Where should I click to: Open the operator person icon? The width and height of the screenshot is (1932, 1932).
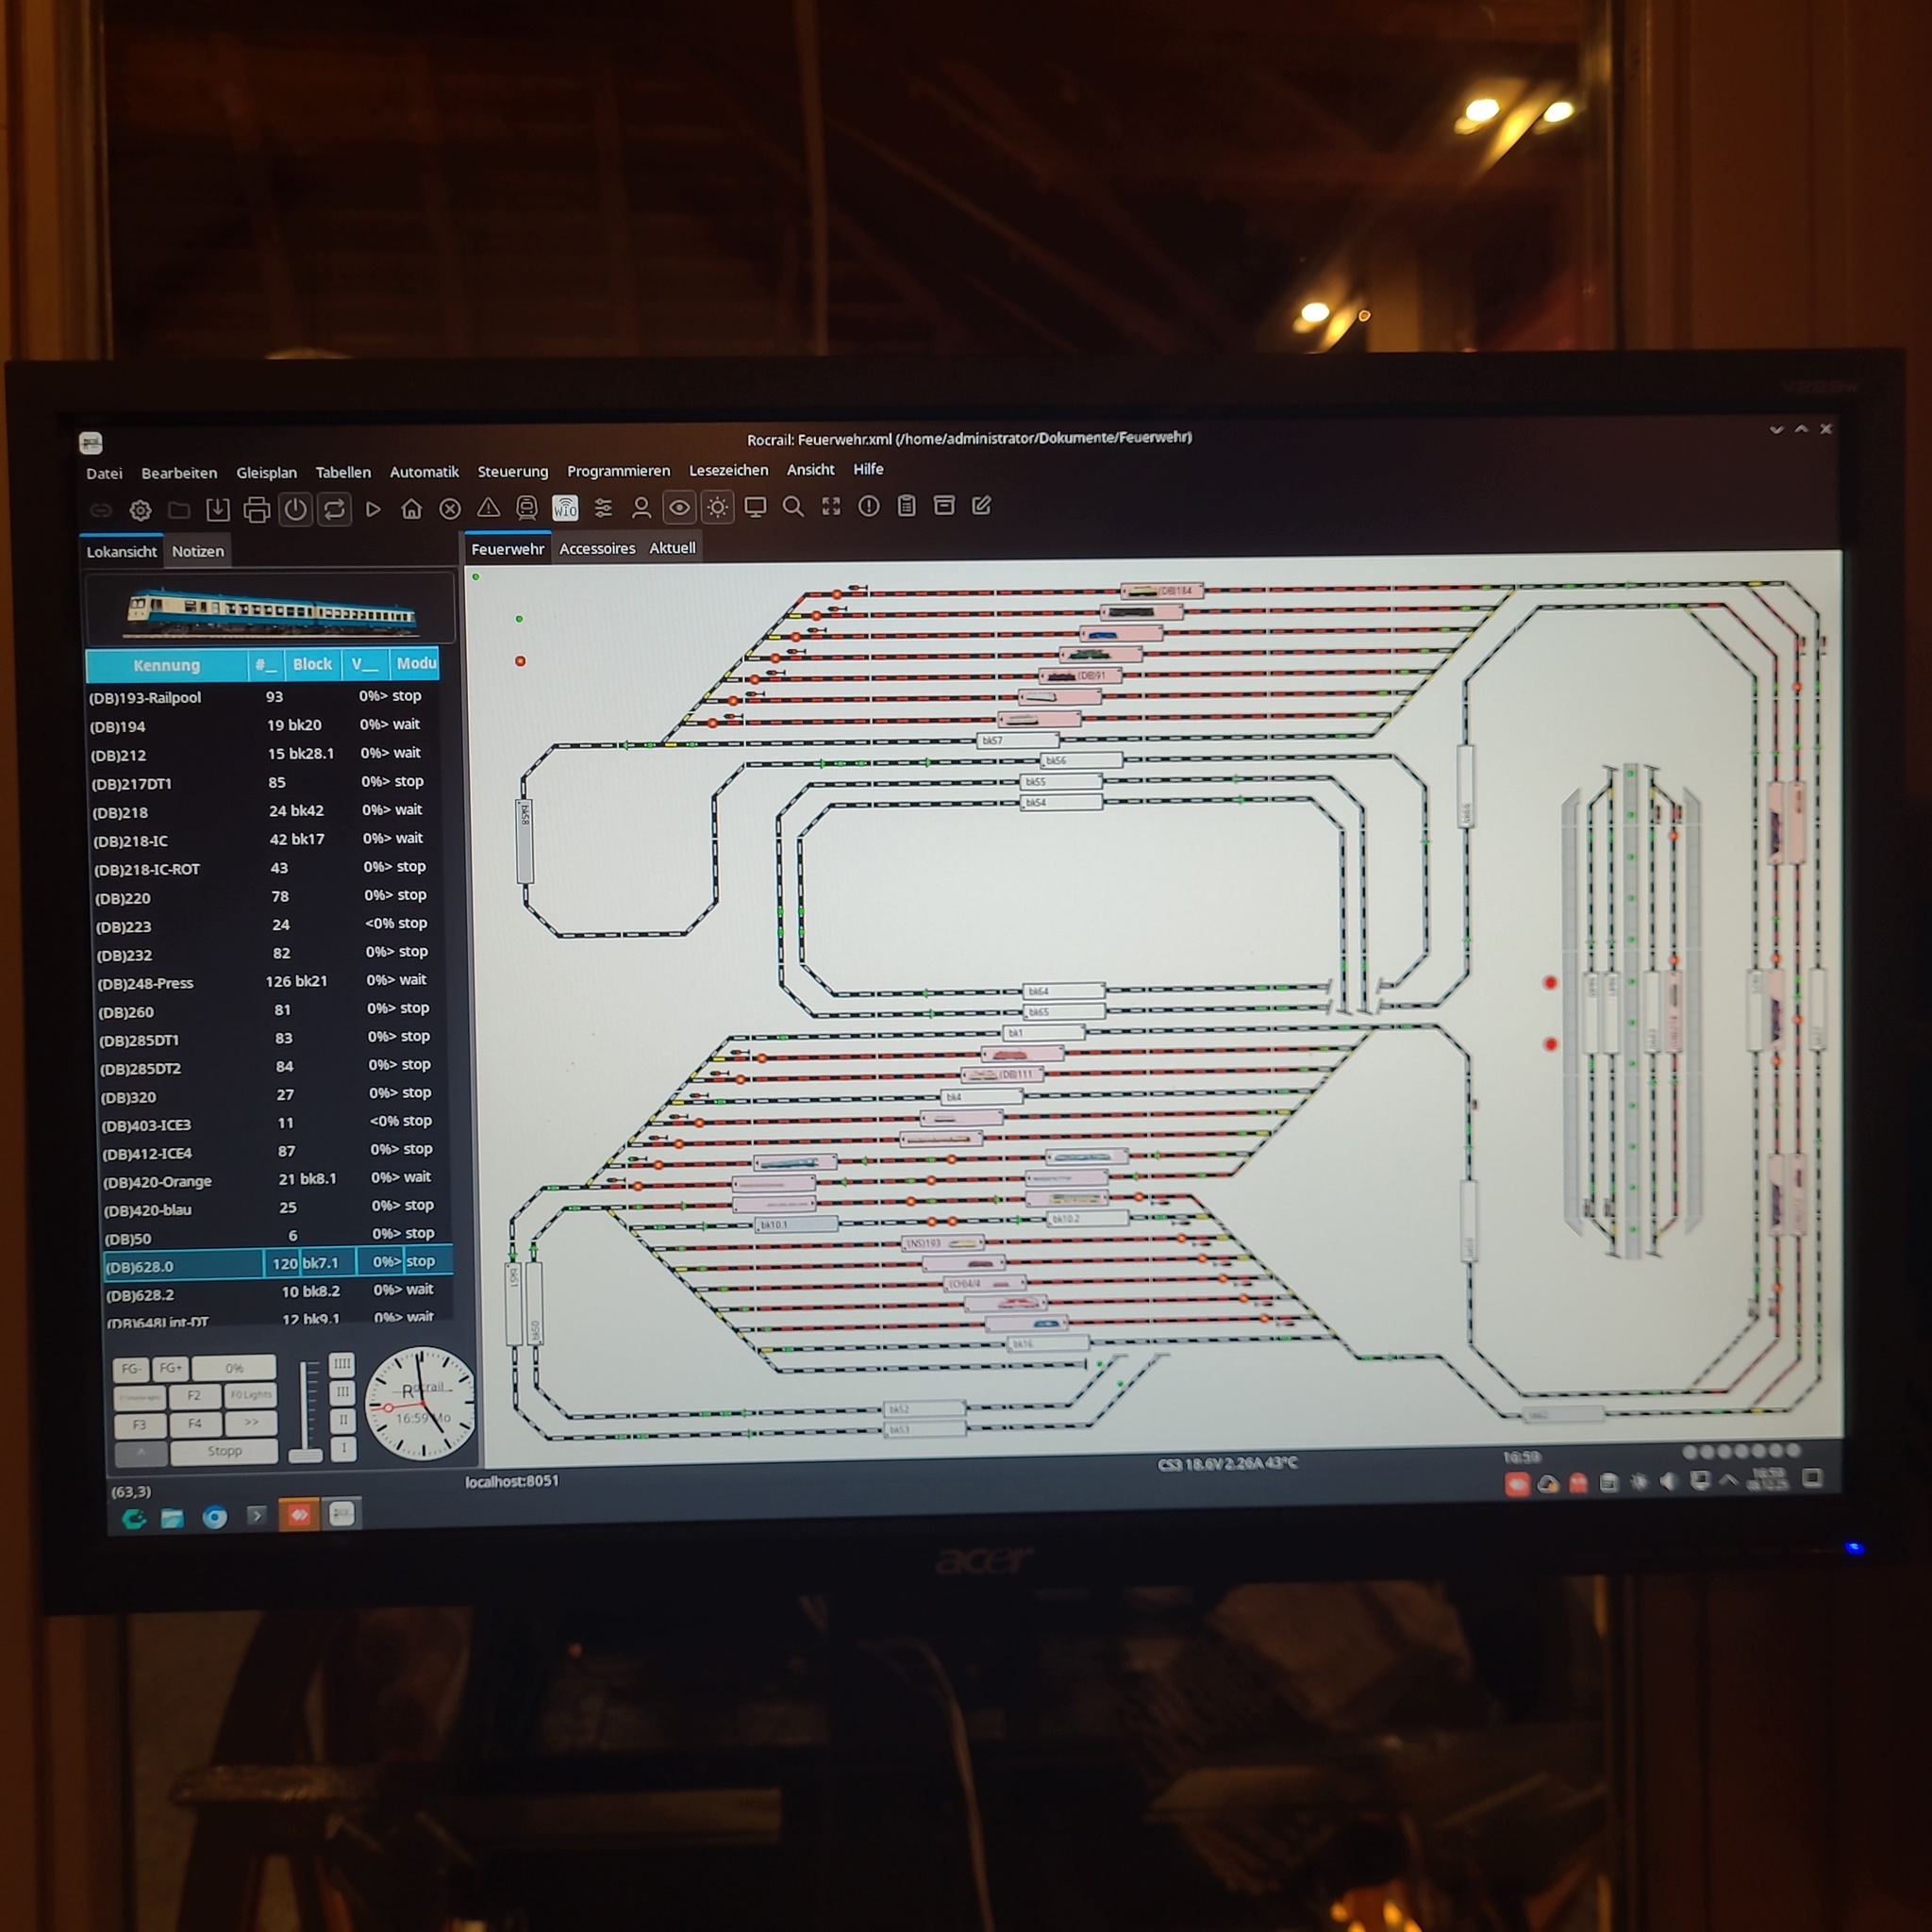(x=641, y=508)
